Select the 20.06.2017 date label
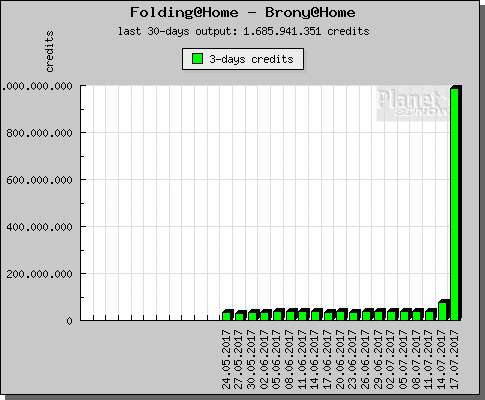Screen dimensions: 485x400 (x=340, y=359)
